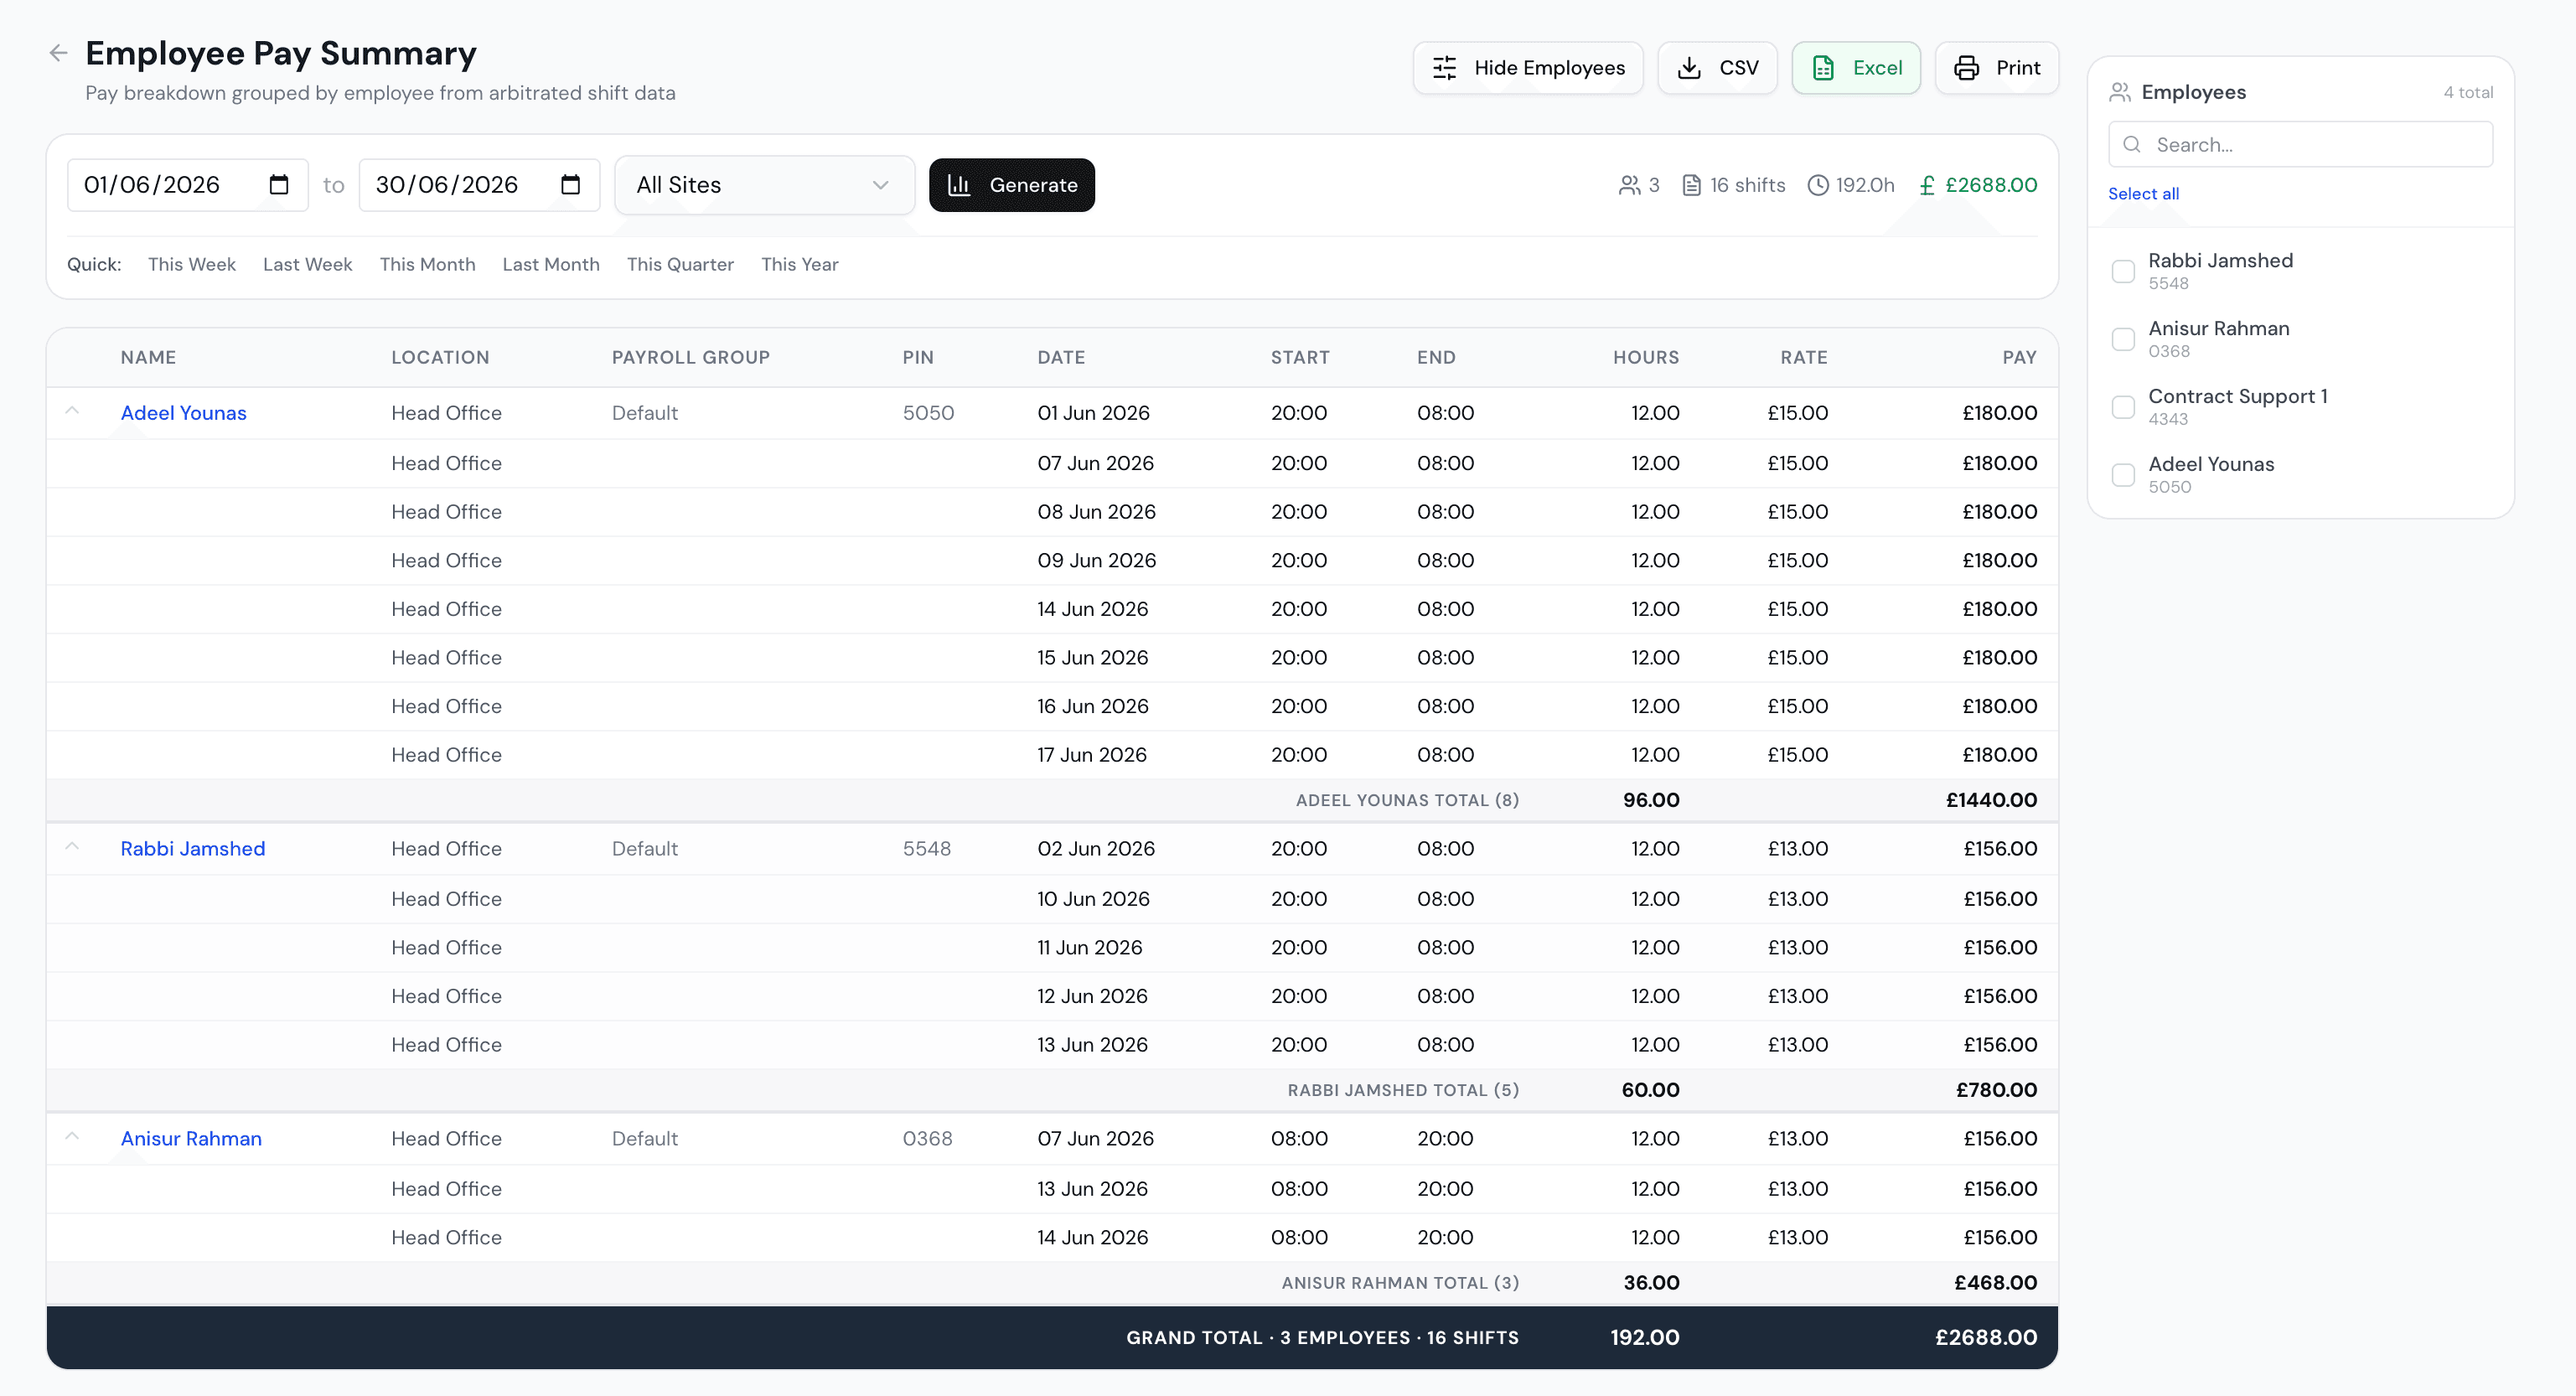The image size is (2576, 1396).
Task: Select the This Year quick range
Action: pos(800,264)
